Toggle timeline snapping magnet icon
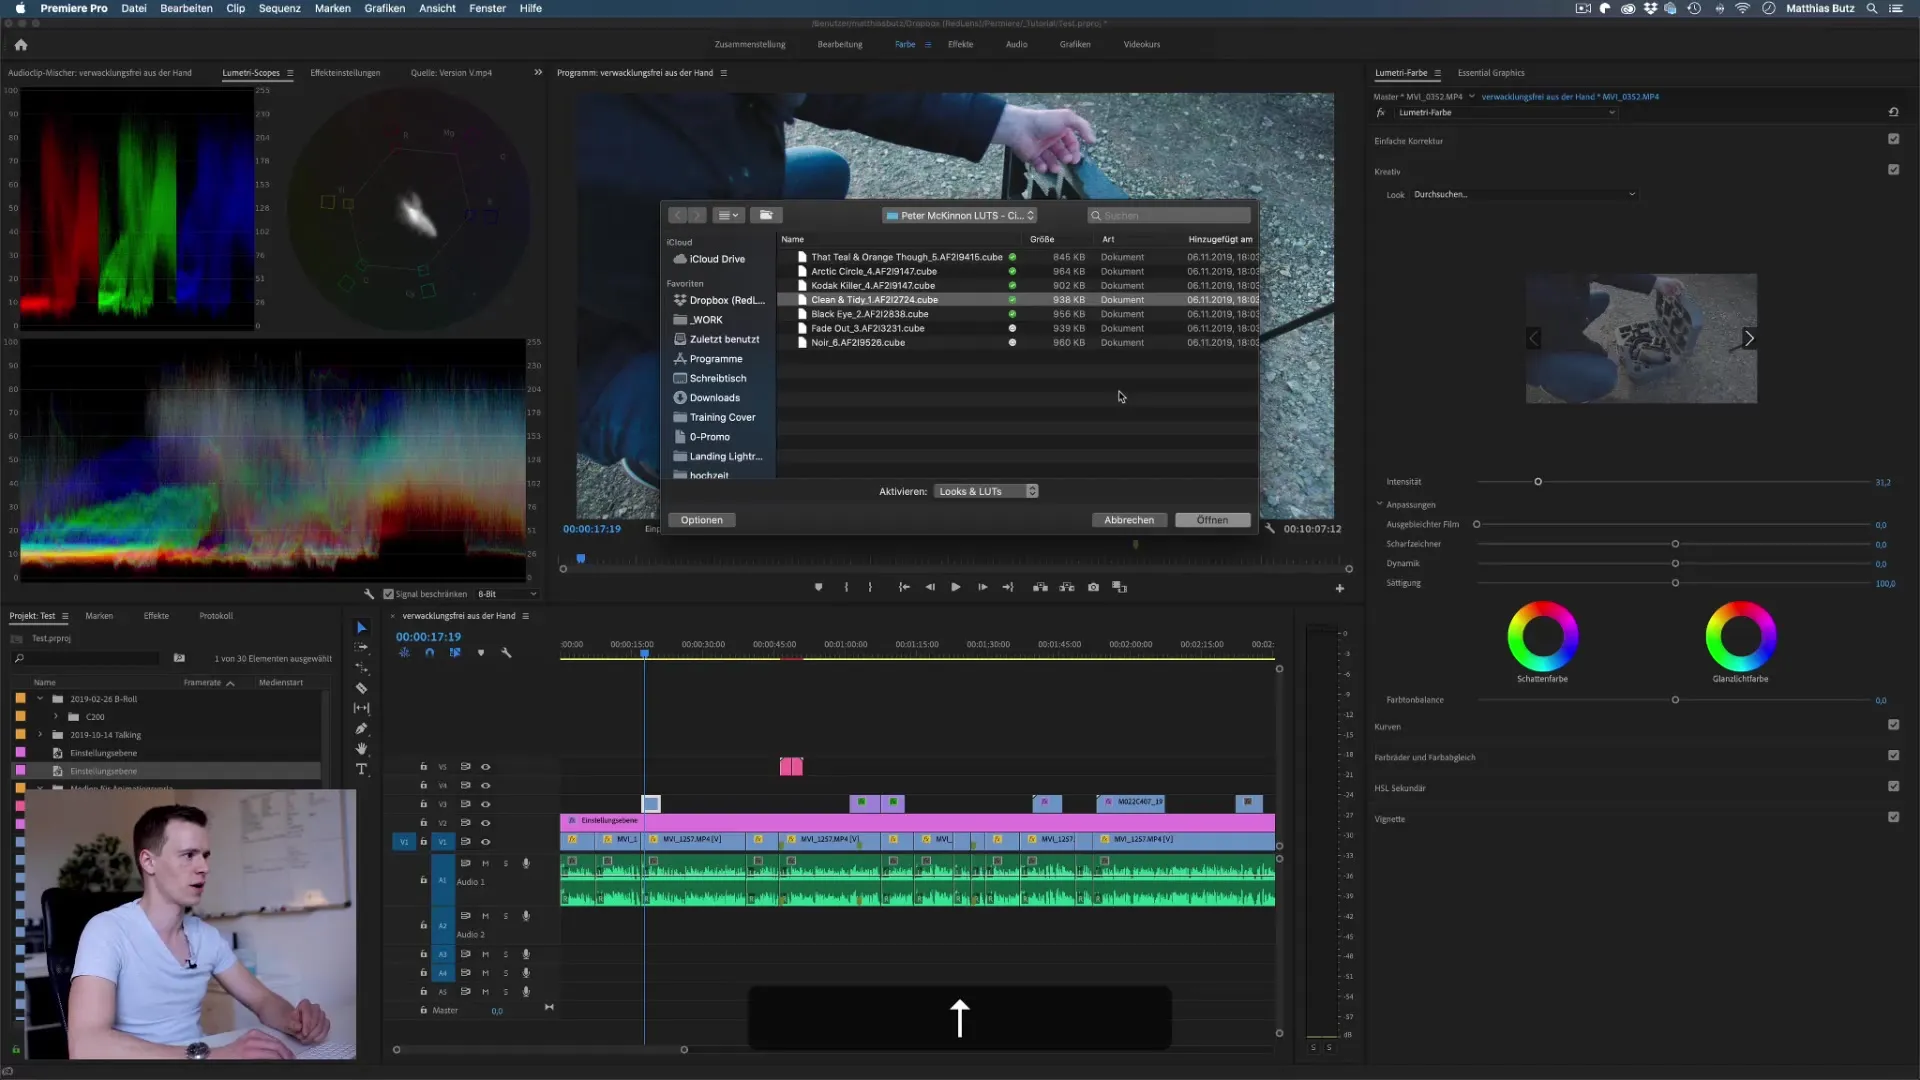This screenshot has width=1920, height=1080. coord(430,653)
